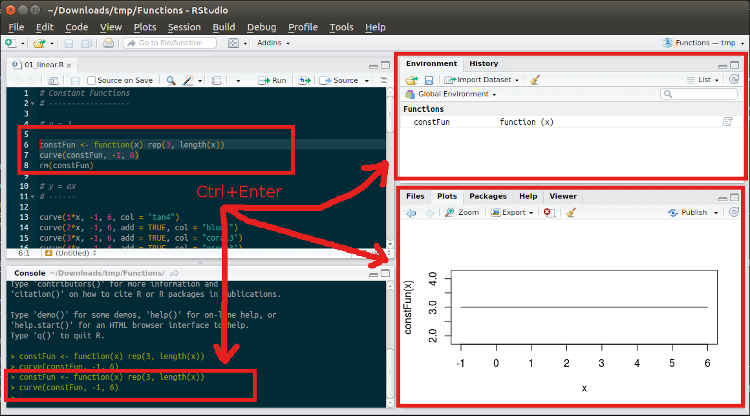Expand the Source button dropdown arrow
Screen dimensions: 750x416
point(367,81)
